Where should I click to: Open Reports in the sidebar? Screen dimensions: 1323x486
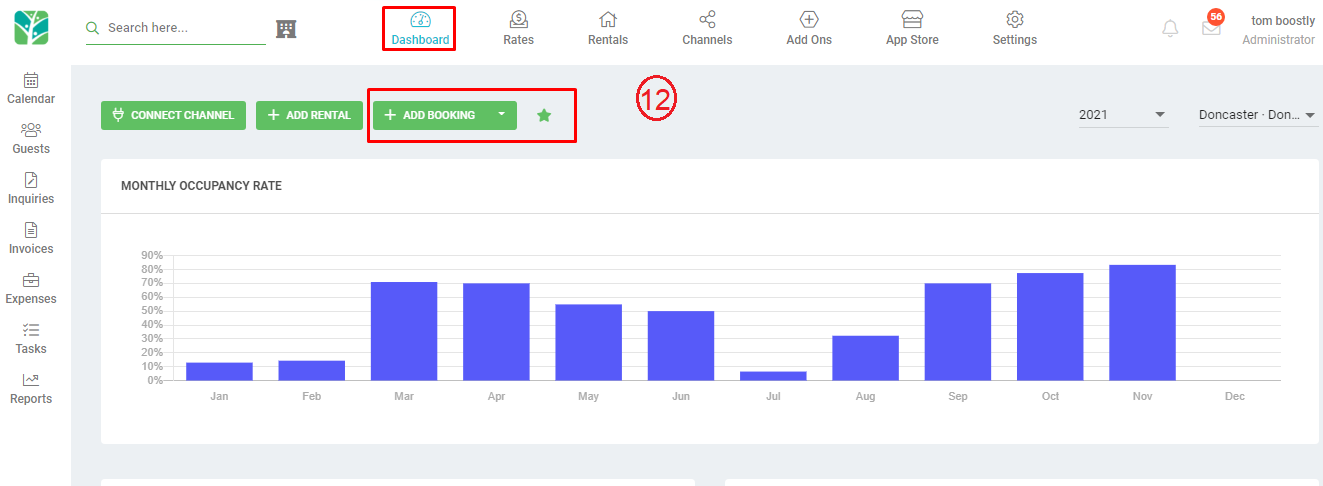[31, 389]
